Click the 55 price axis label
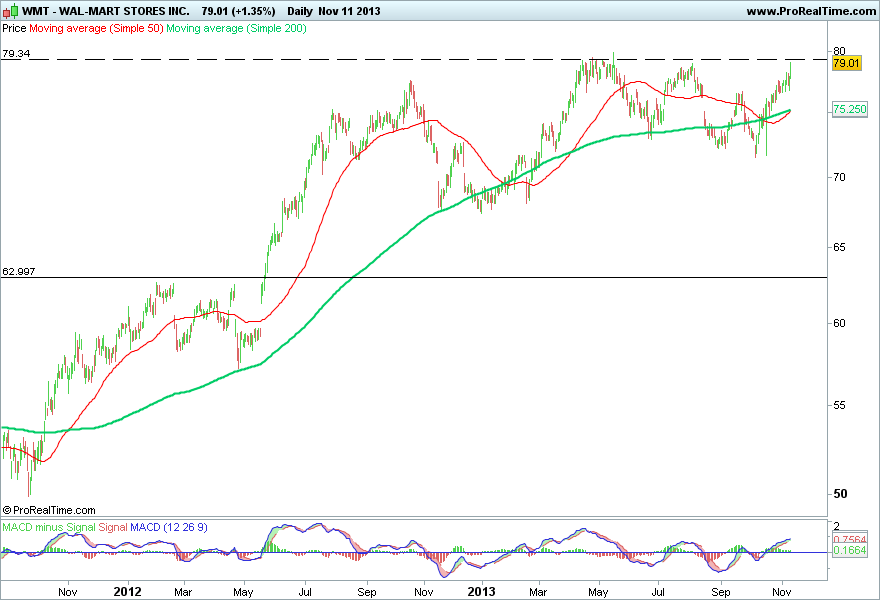 840,405
